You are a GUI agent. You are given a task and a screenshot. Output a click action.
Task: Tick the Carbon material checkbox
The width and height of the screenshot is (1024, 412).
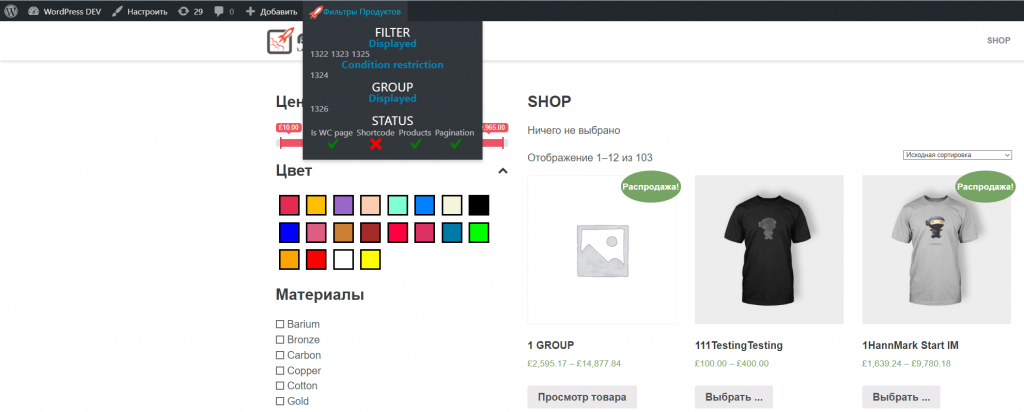click(281, 355)
